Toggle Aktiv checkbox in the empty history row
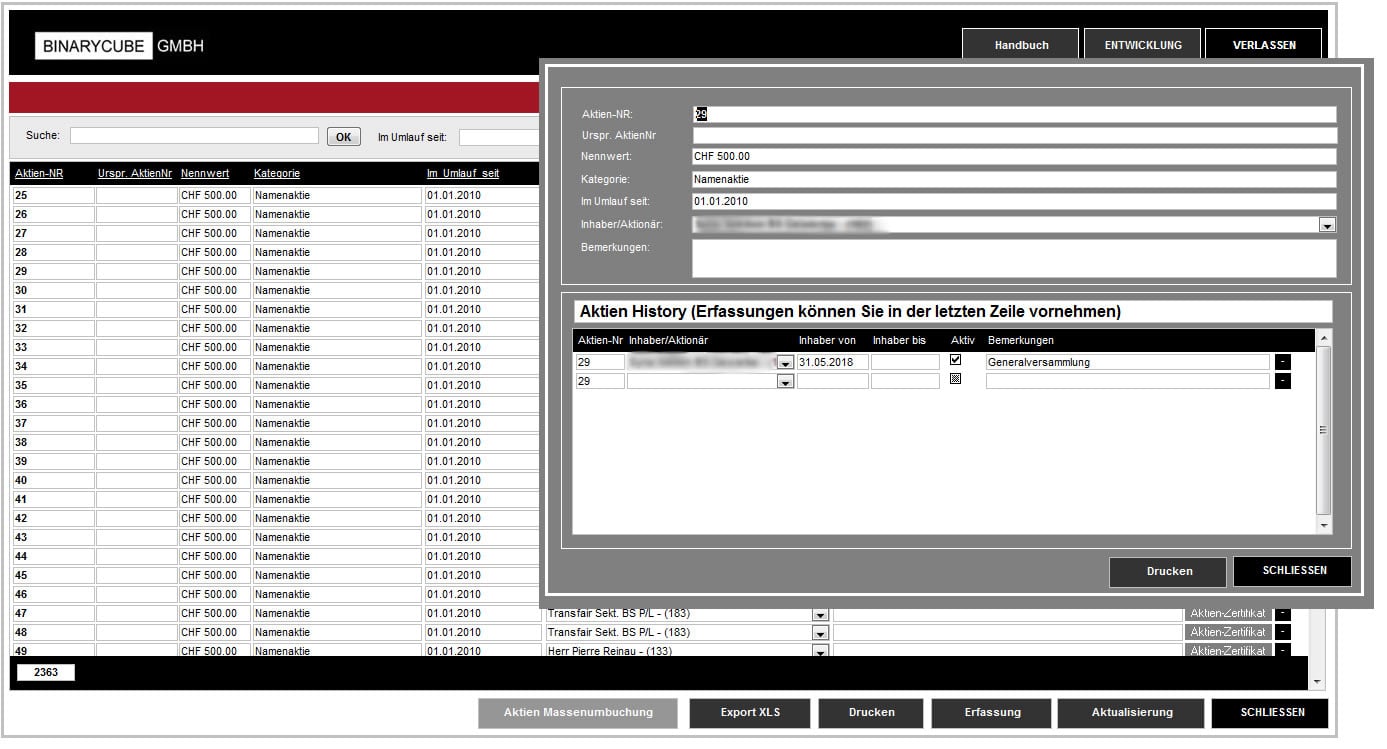The height and width of the screenshot is (749, 1387). (x=955, y=379)
